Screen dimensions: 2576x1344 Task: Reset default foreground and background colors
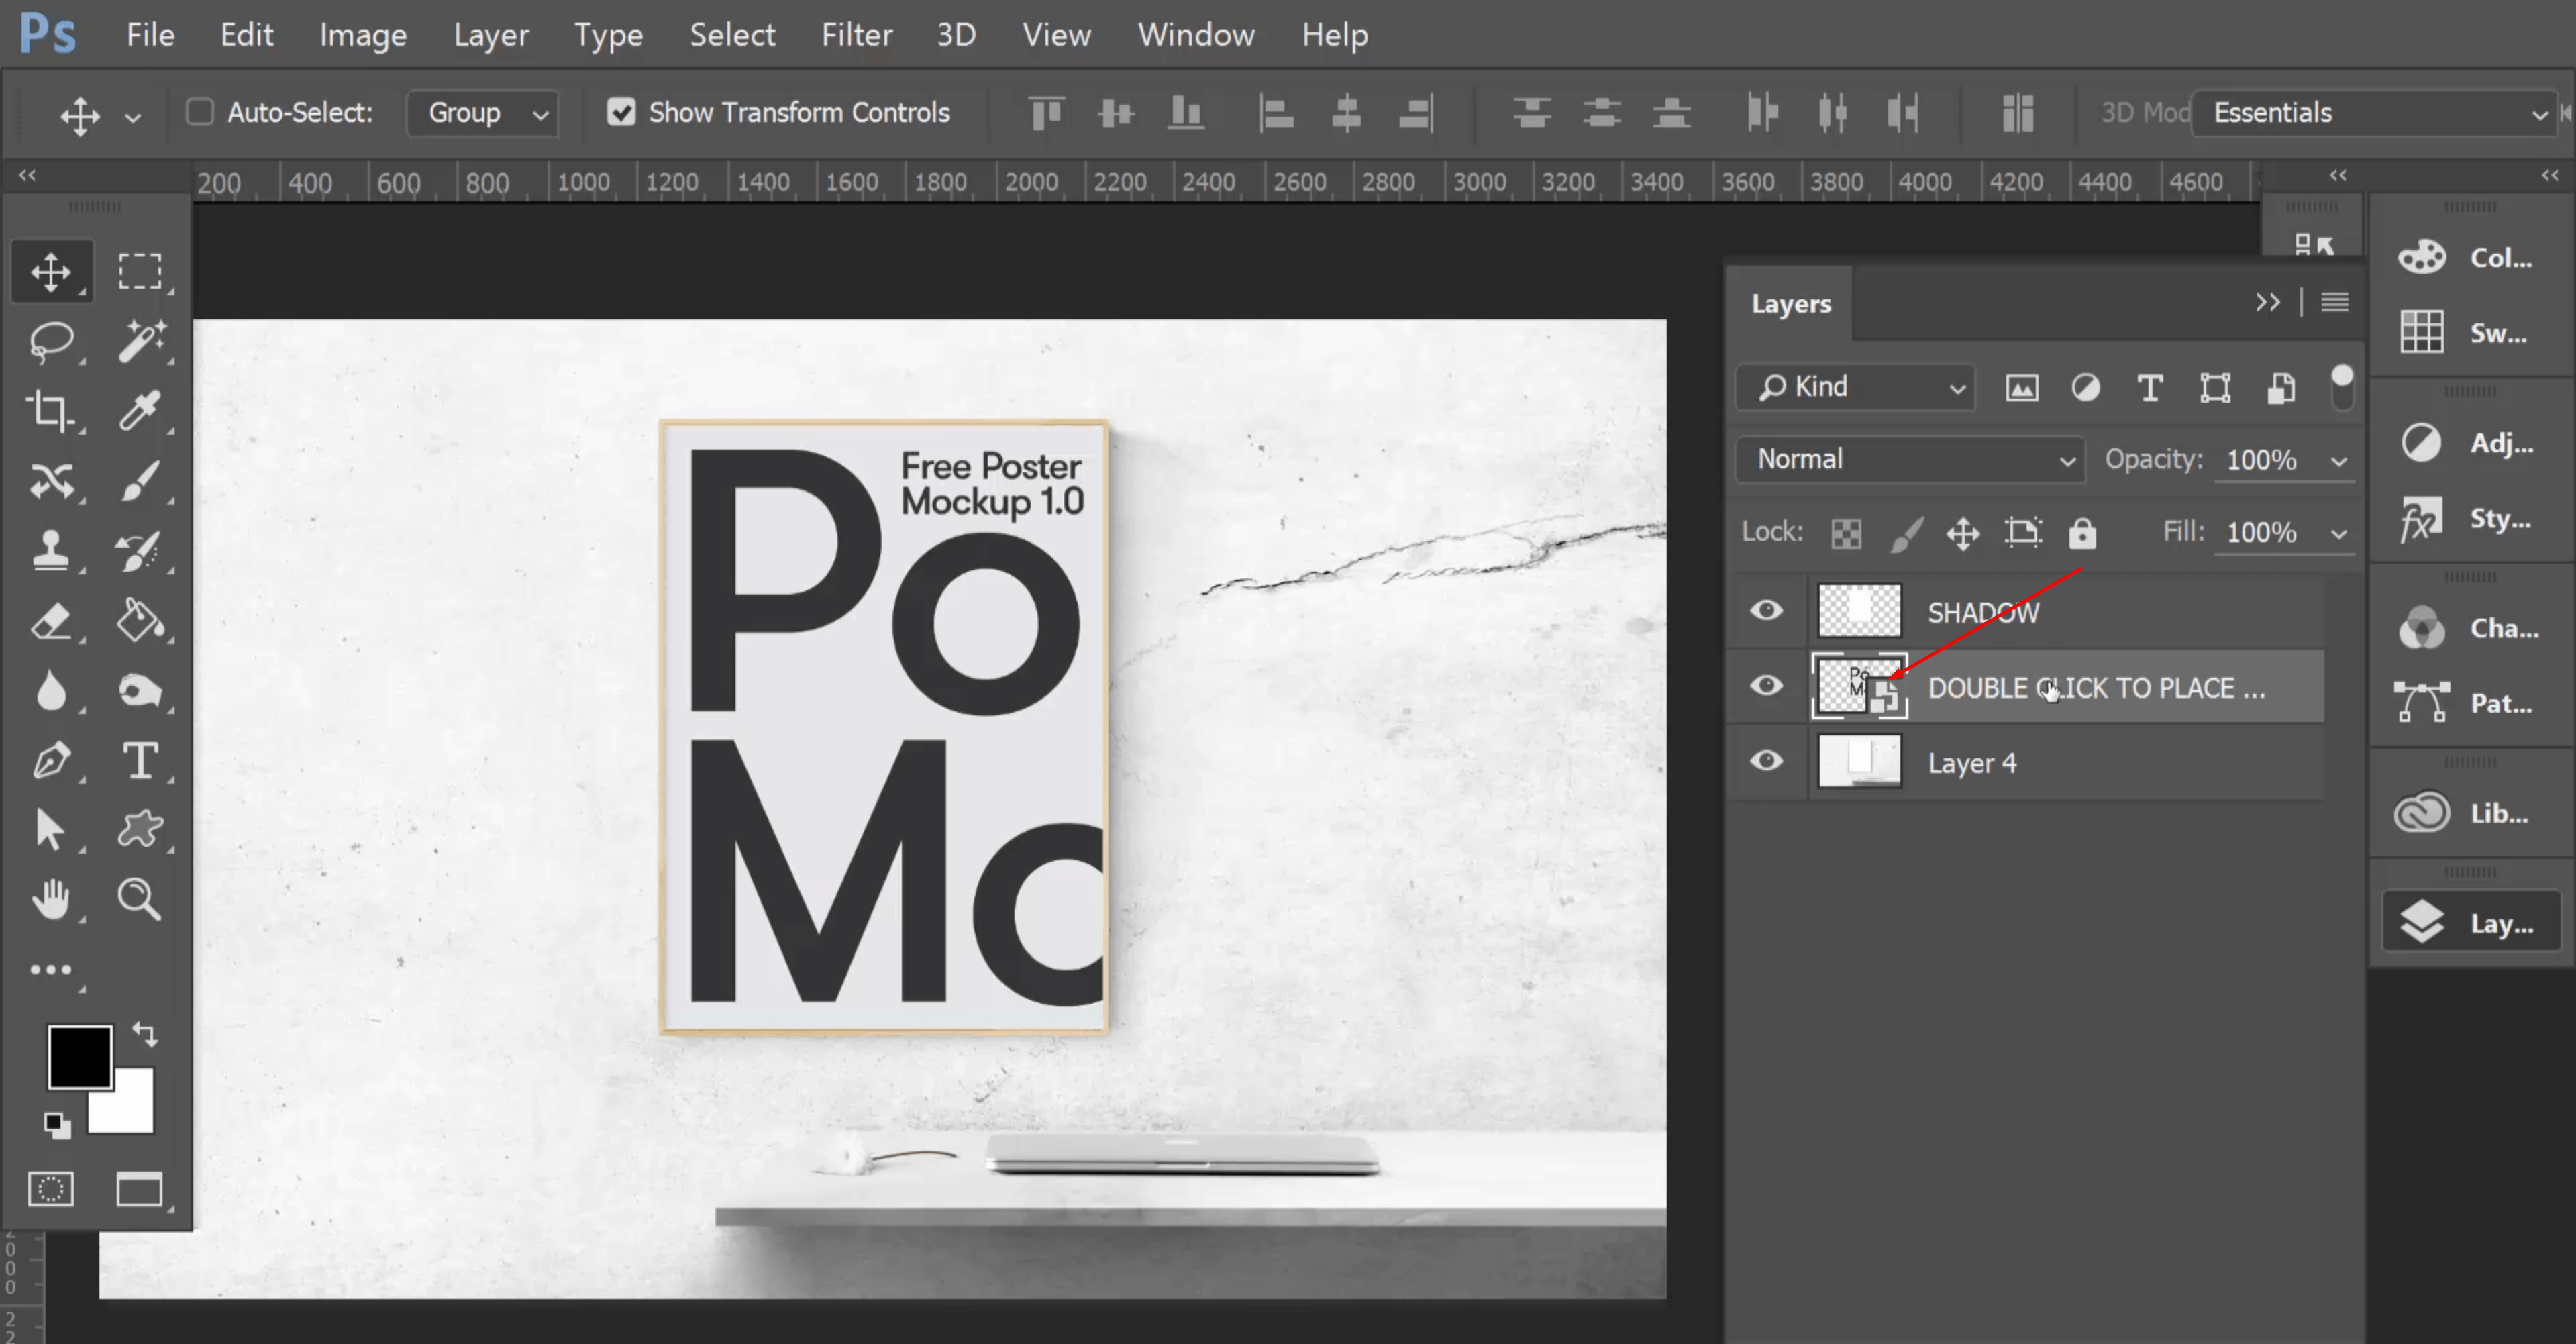(x=57, y=1125)
